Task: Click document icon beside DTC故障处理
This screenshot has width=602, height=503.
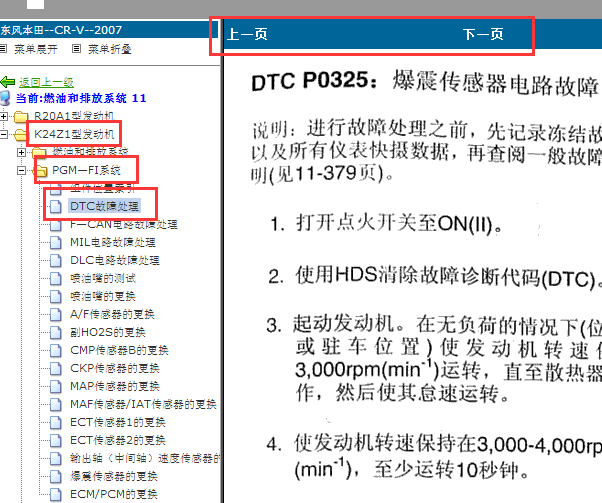Action: point(56,207)
